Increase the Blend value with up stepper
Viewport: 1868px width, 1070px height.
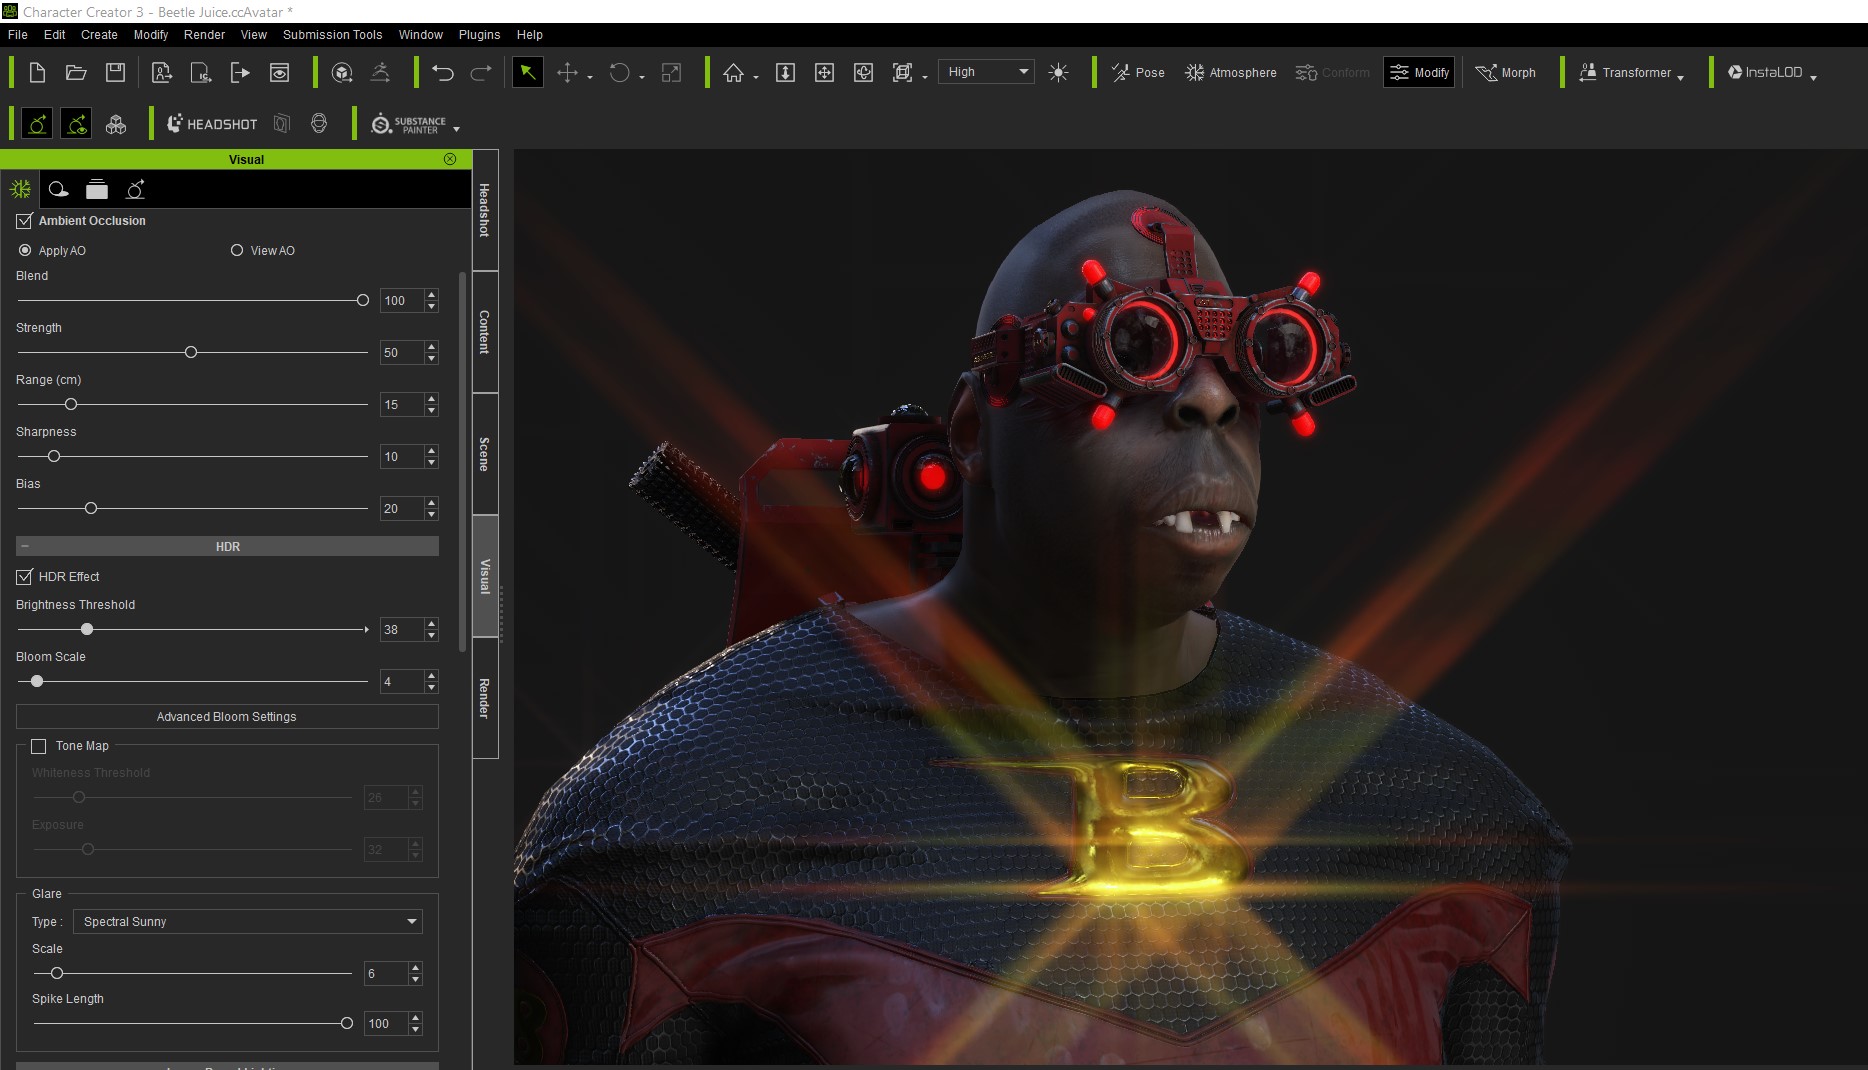[432, 294]
